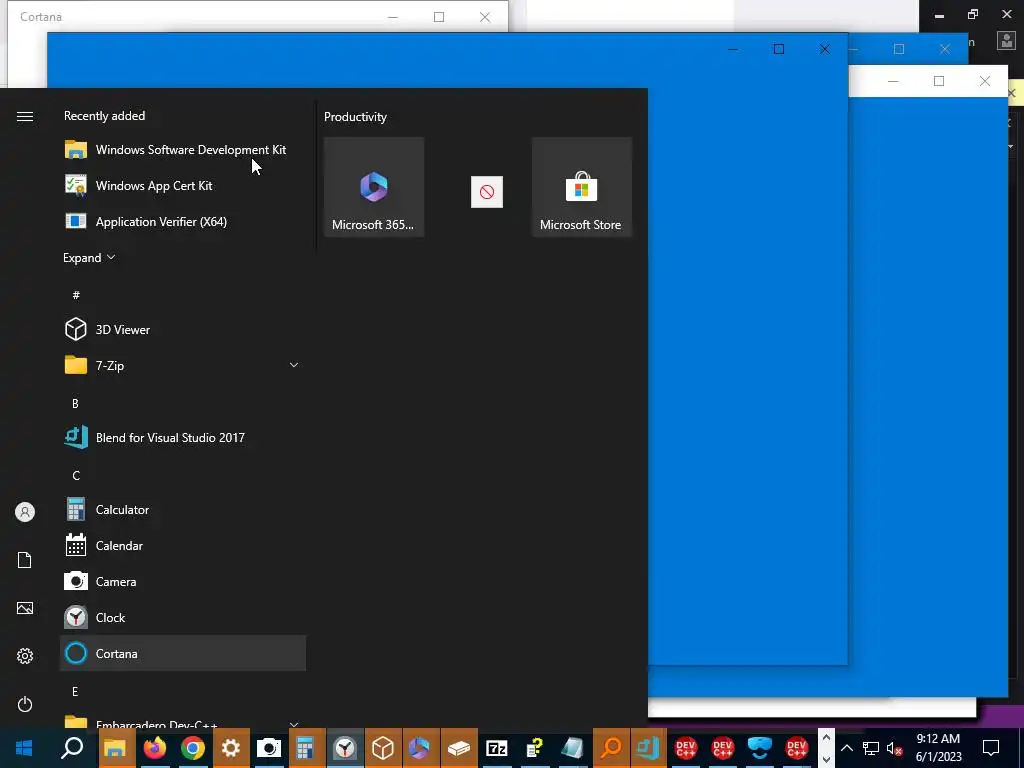Switch to Clock app on the taskbar
The width and height of the screenshot is (1024, 768).
[345, 748]
